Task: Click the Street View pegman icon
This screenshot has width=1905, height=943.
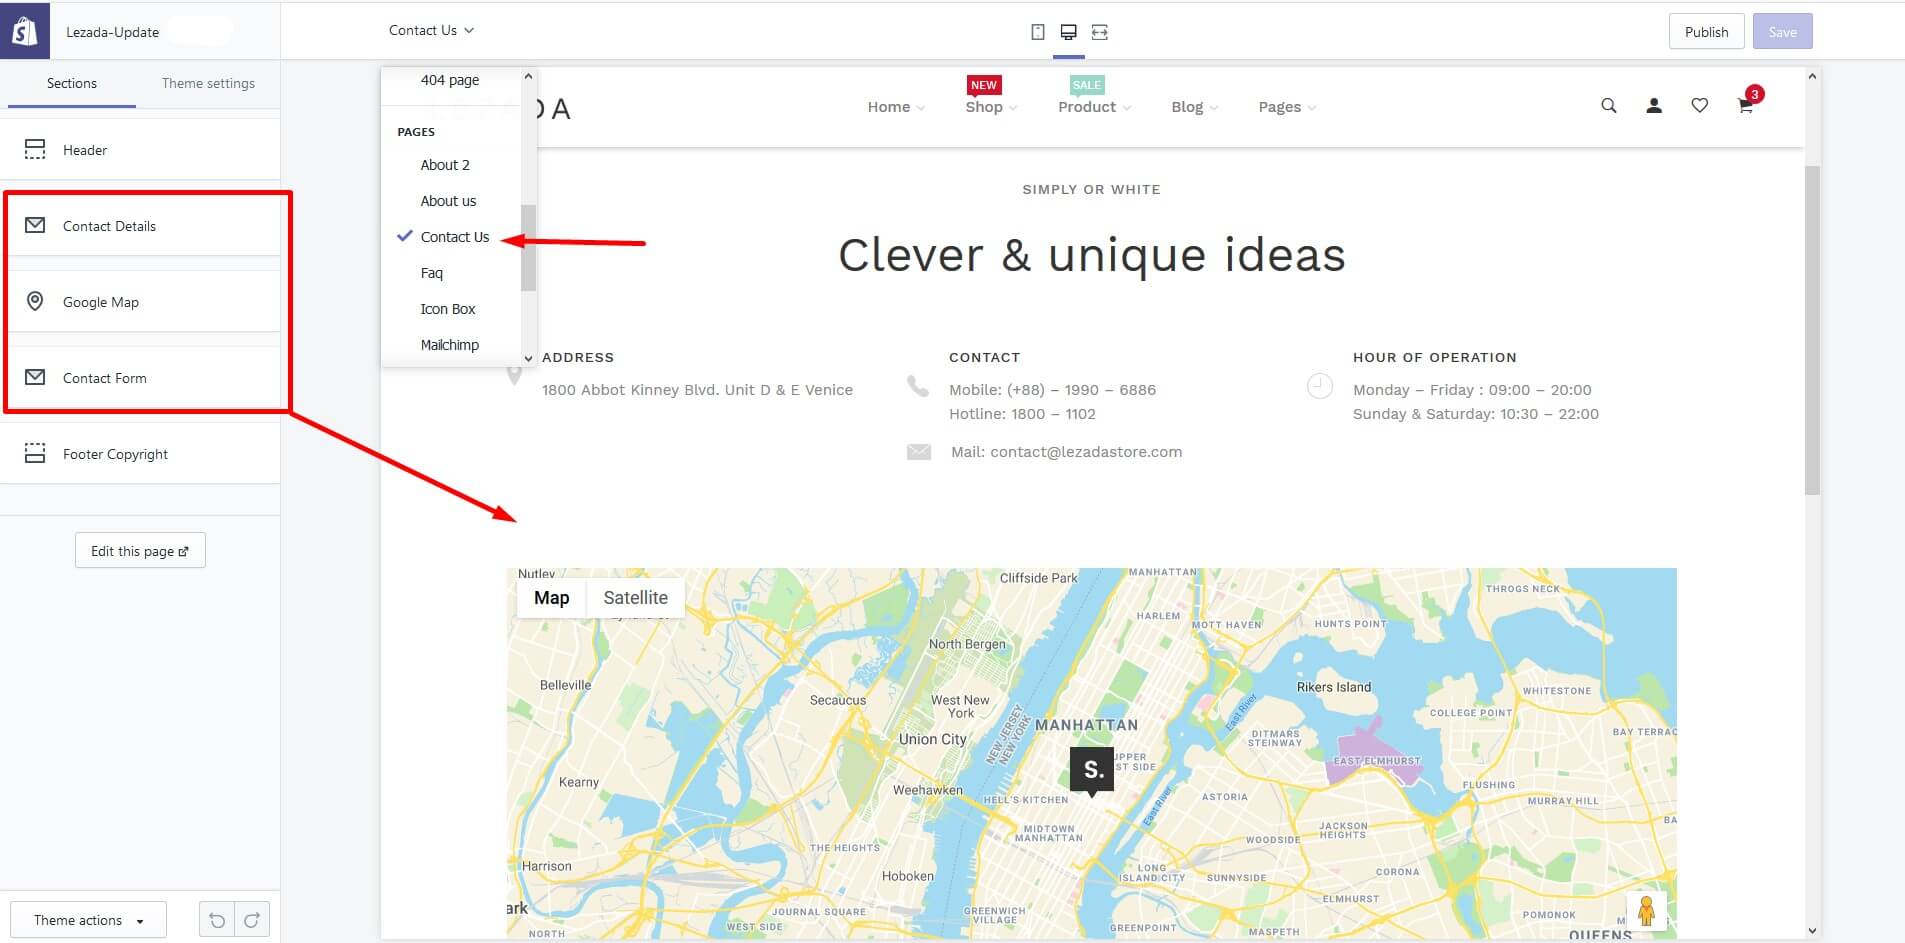Action: click(x=1646, y=911)
